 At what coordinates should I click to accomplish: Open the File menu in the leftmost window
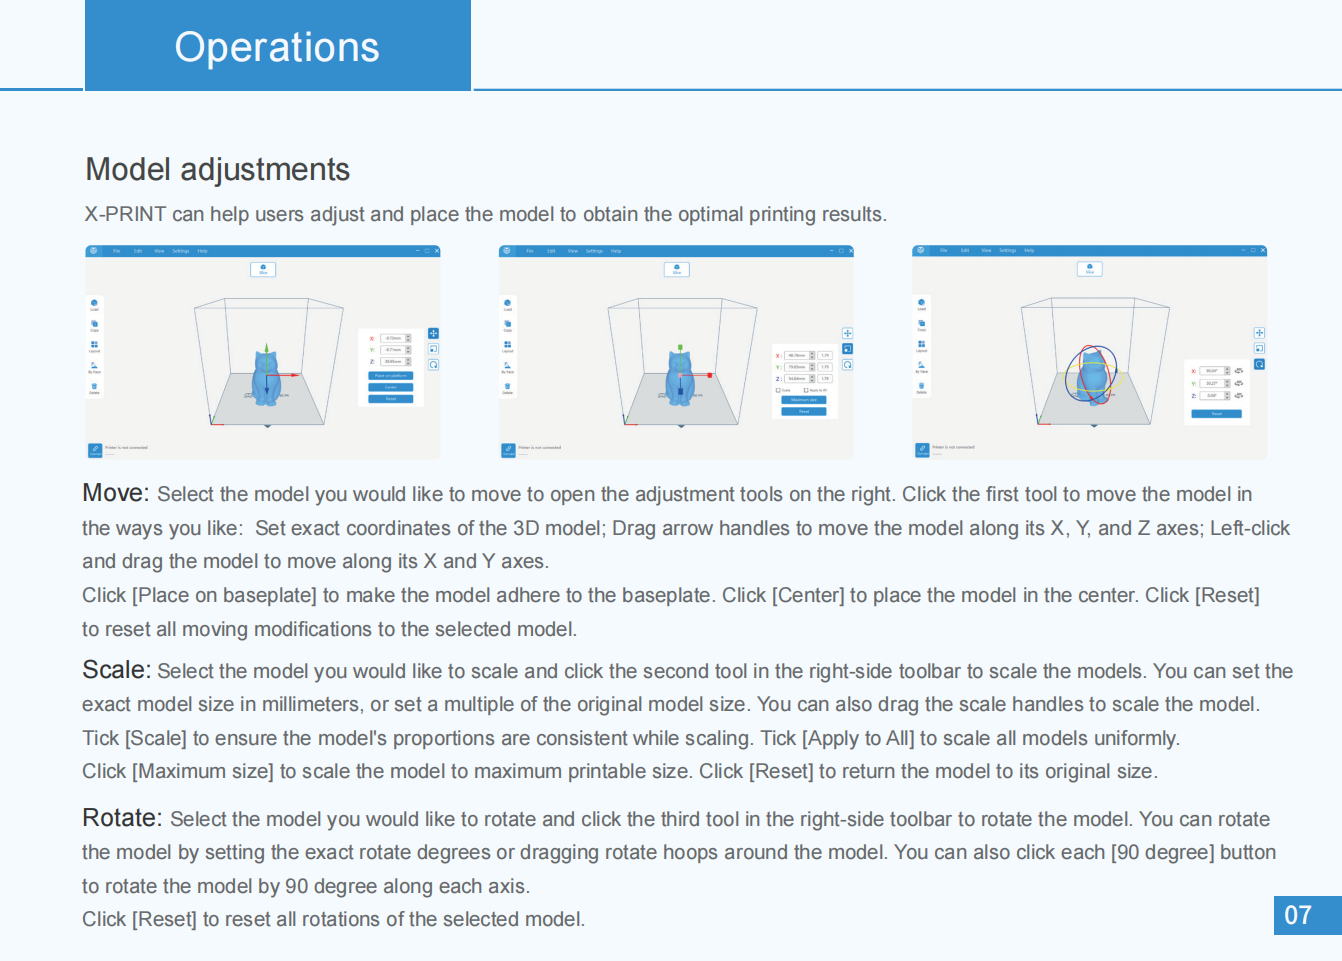(x=116, y=251)
